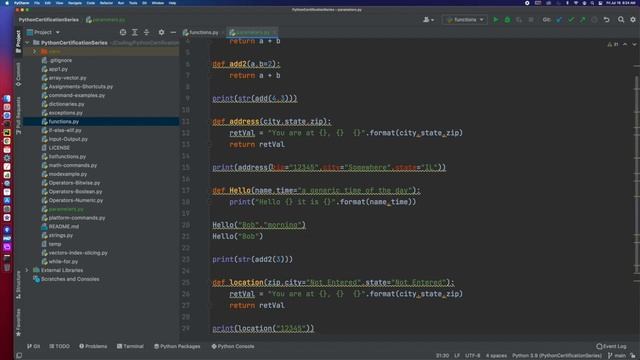The height and width of the screenshot is (360, 640).
Task: Open the Code menu
Action: tap(91, 3)
